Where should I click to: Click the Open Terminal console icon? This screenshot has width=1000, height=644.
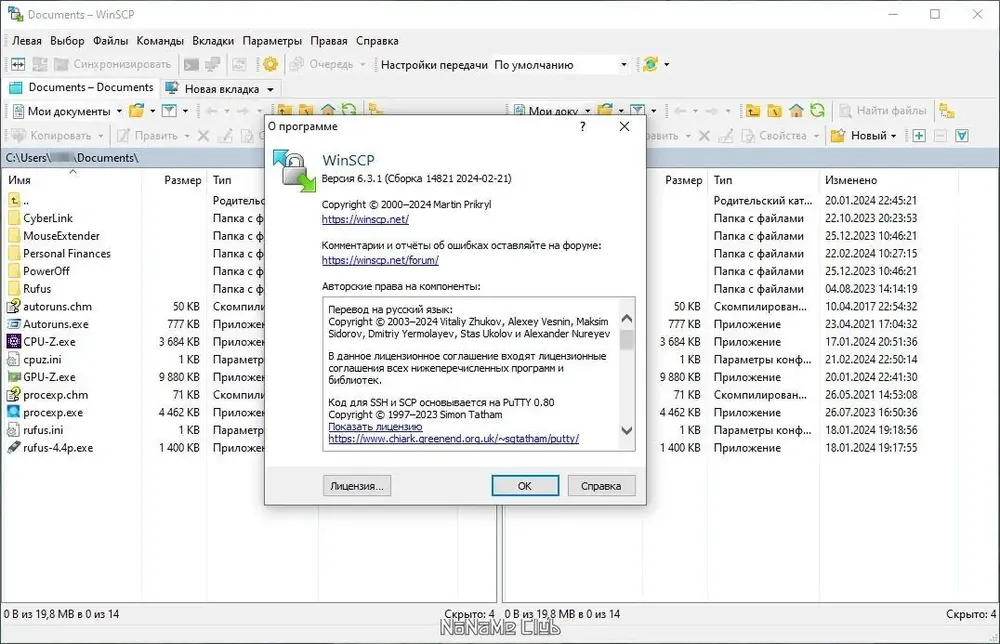pyautogui.click(x=191, y=64)
